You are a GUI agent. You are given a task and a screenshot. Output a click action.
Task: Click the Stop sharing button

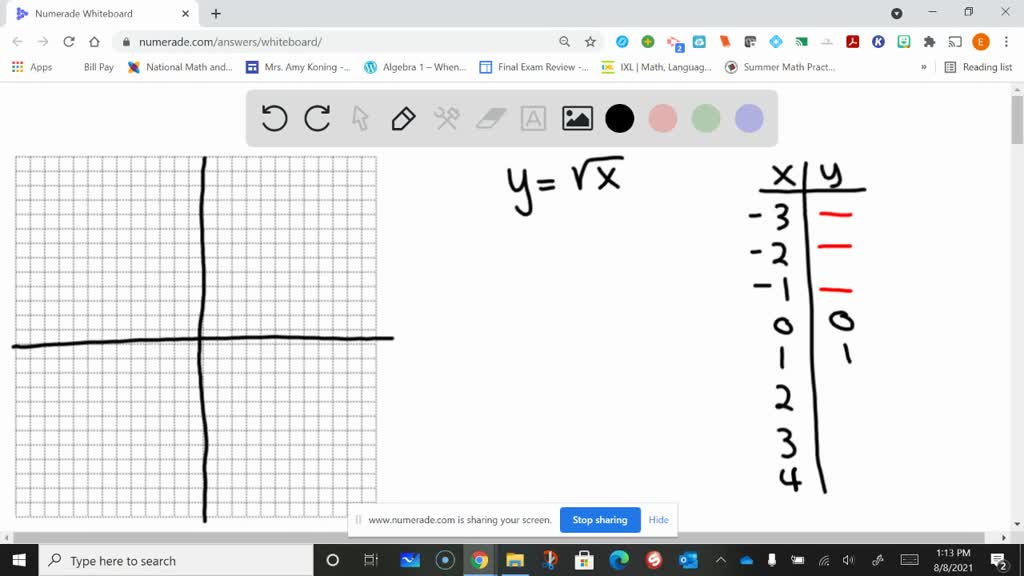[x=600, y=520]
